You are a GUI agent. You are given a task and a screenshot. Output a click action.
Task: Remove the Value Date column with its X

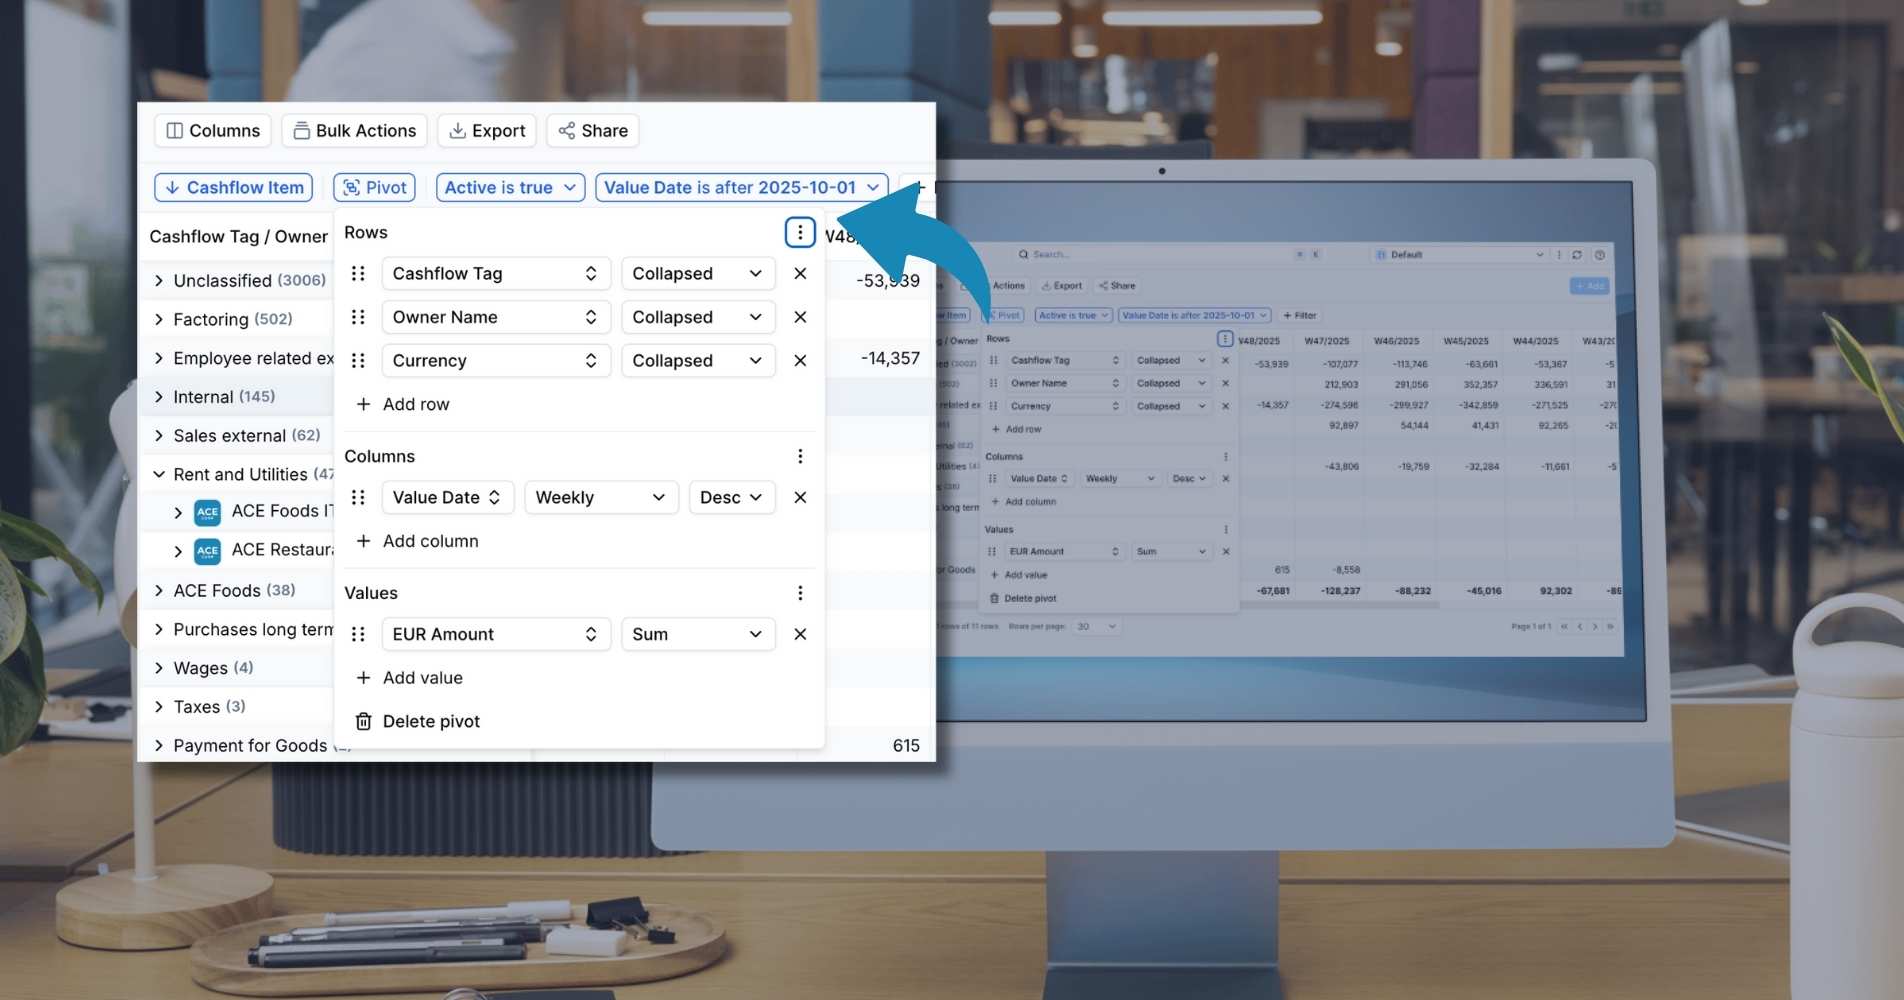coord(800,497)
